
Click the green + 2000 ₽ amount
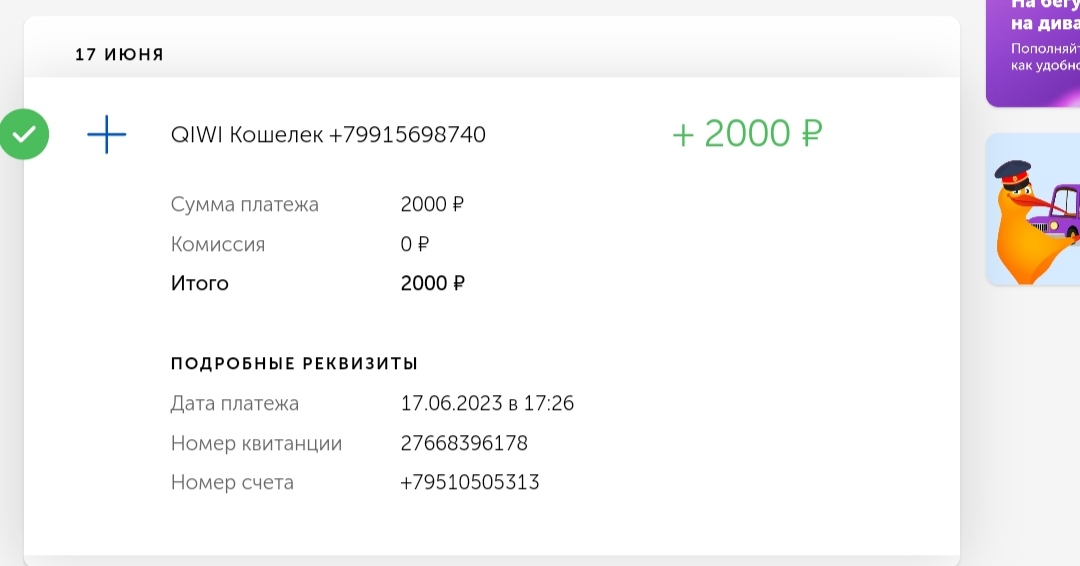coord(747,133)
